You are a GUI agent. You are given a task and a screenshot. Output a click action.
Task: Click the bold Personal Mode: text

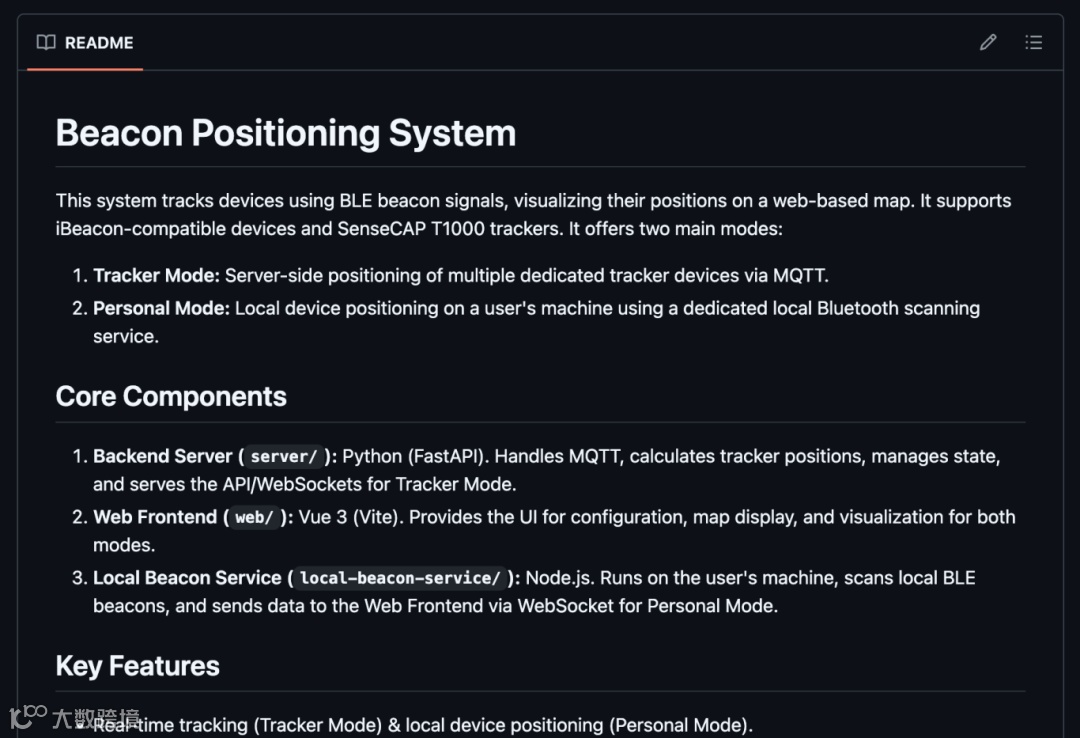point(161,308)
